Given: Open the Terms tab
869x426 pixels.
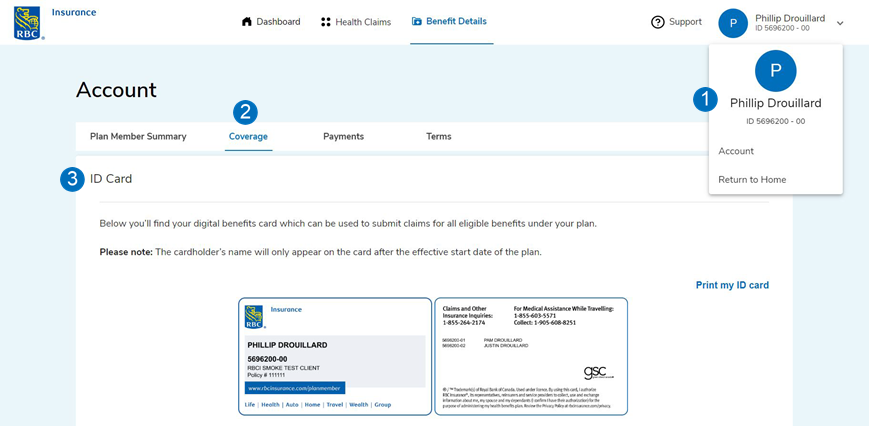Looking at the screenshot, I should 438,136.
